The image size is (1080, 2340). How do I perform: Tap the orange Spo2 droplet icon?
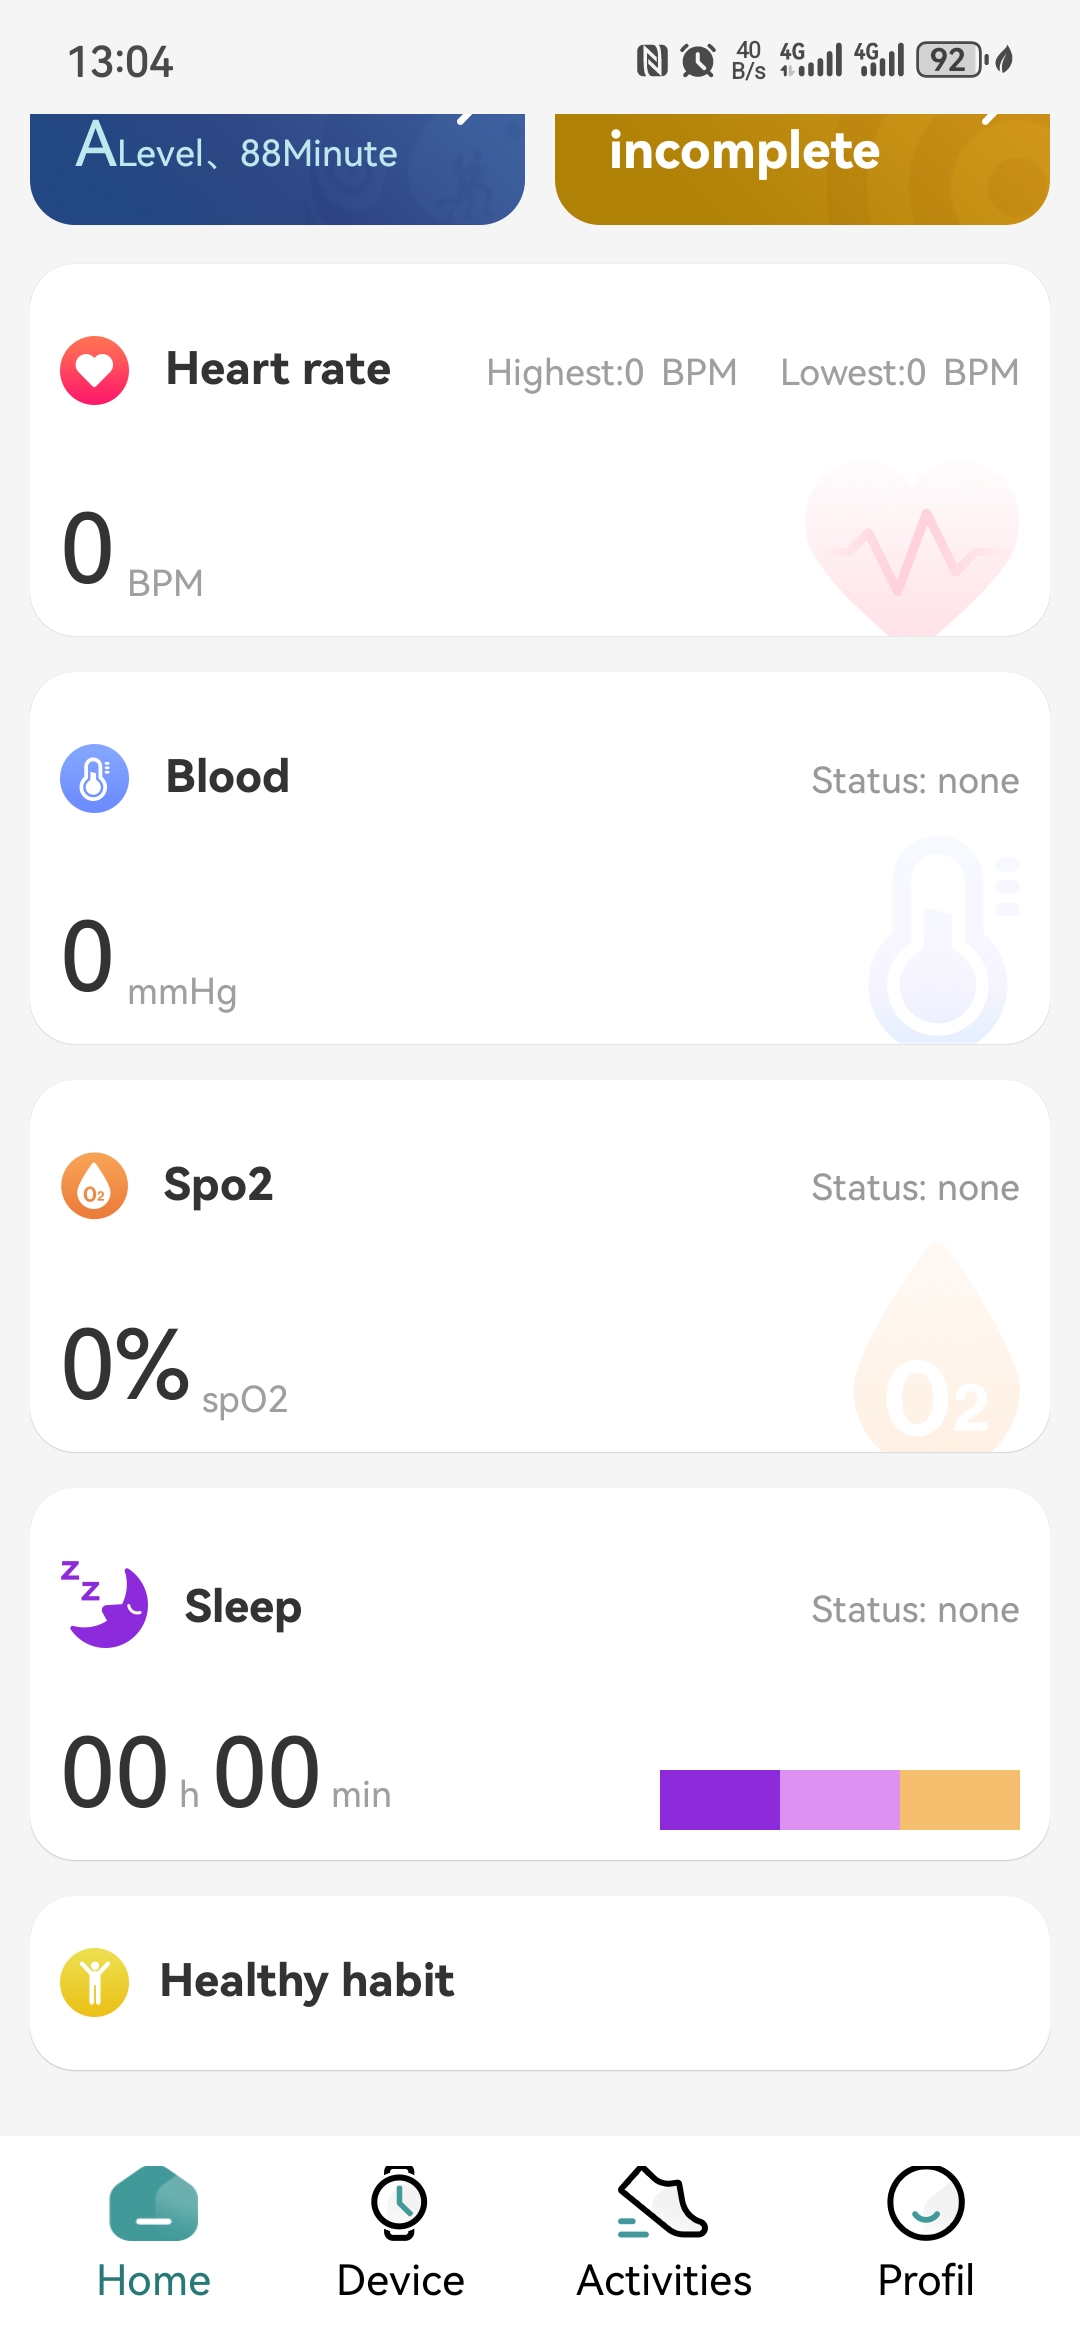(94, 1186)
